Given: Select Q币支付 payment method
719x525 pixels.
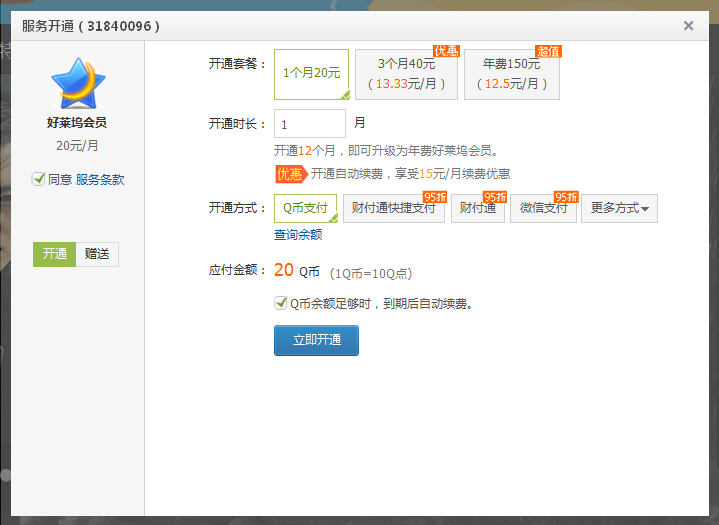Looking at the screenshot, I should tap(305, 208).
